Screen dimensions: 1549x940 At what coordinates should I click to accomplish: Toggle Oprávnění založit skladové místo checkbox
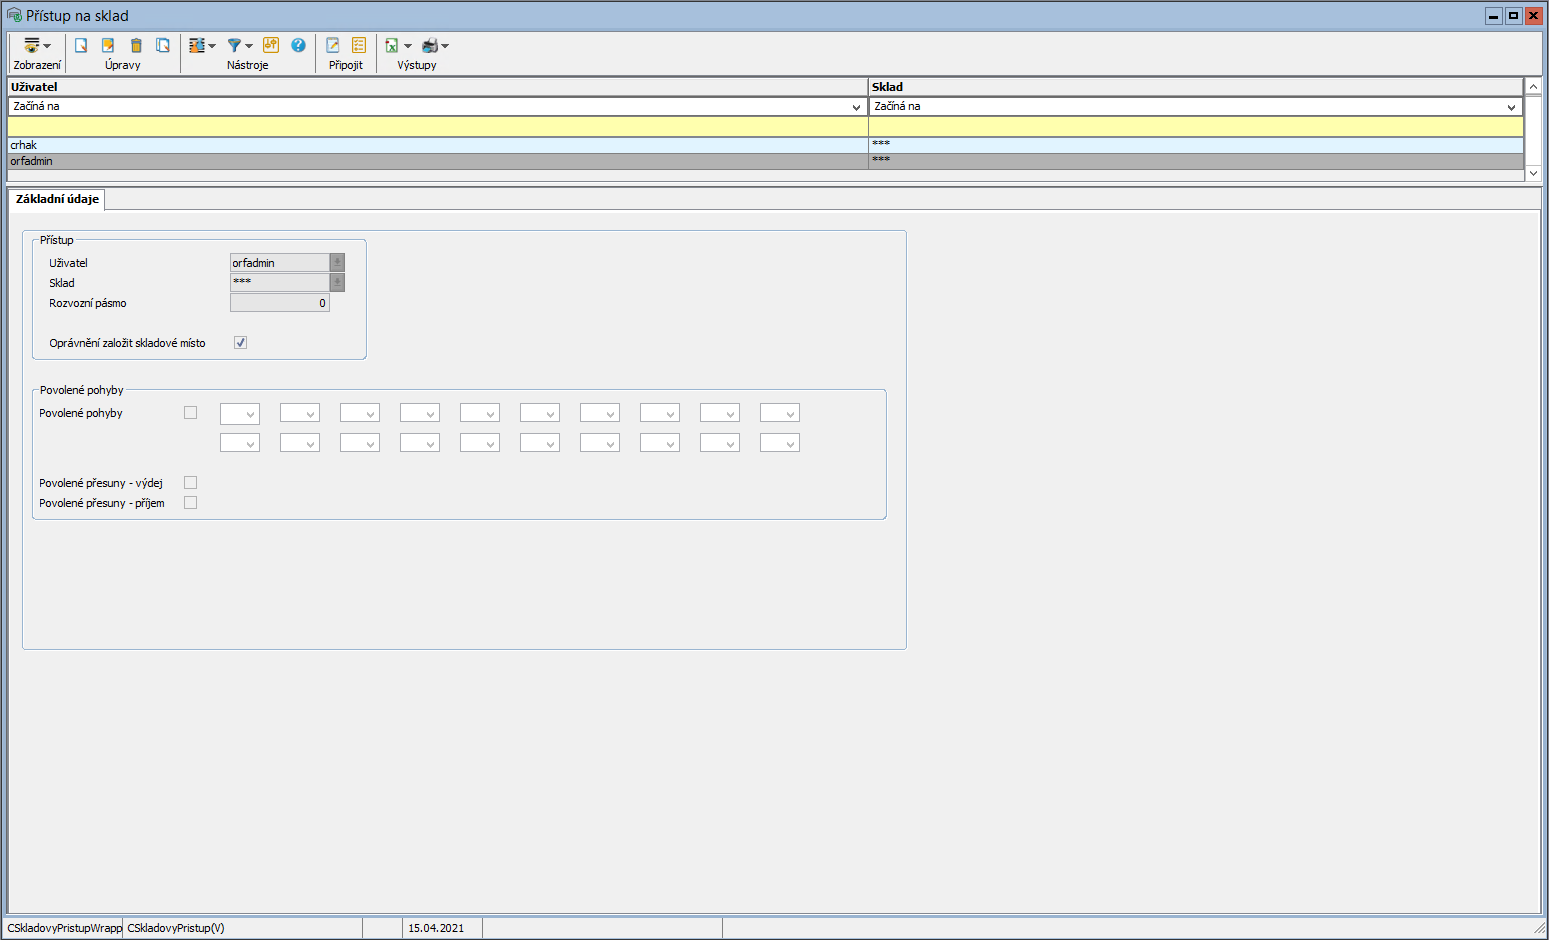(240, 343)
